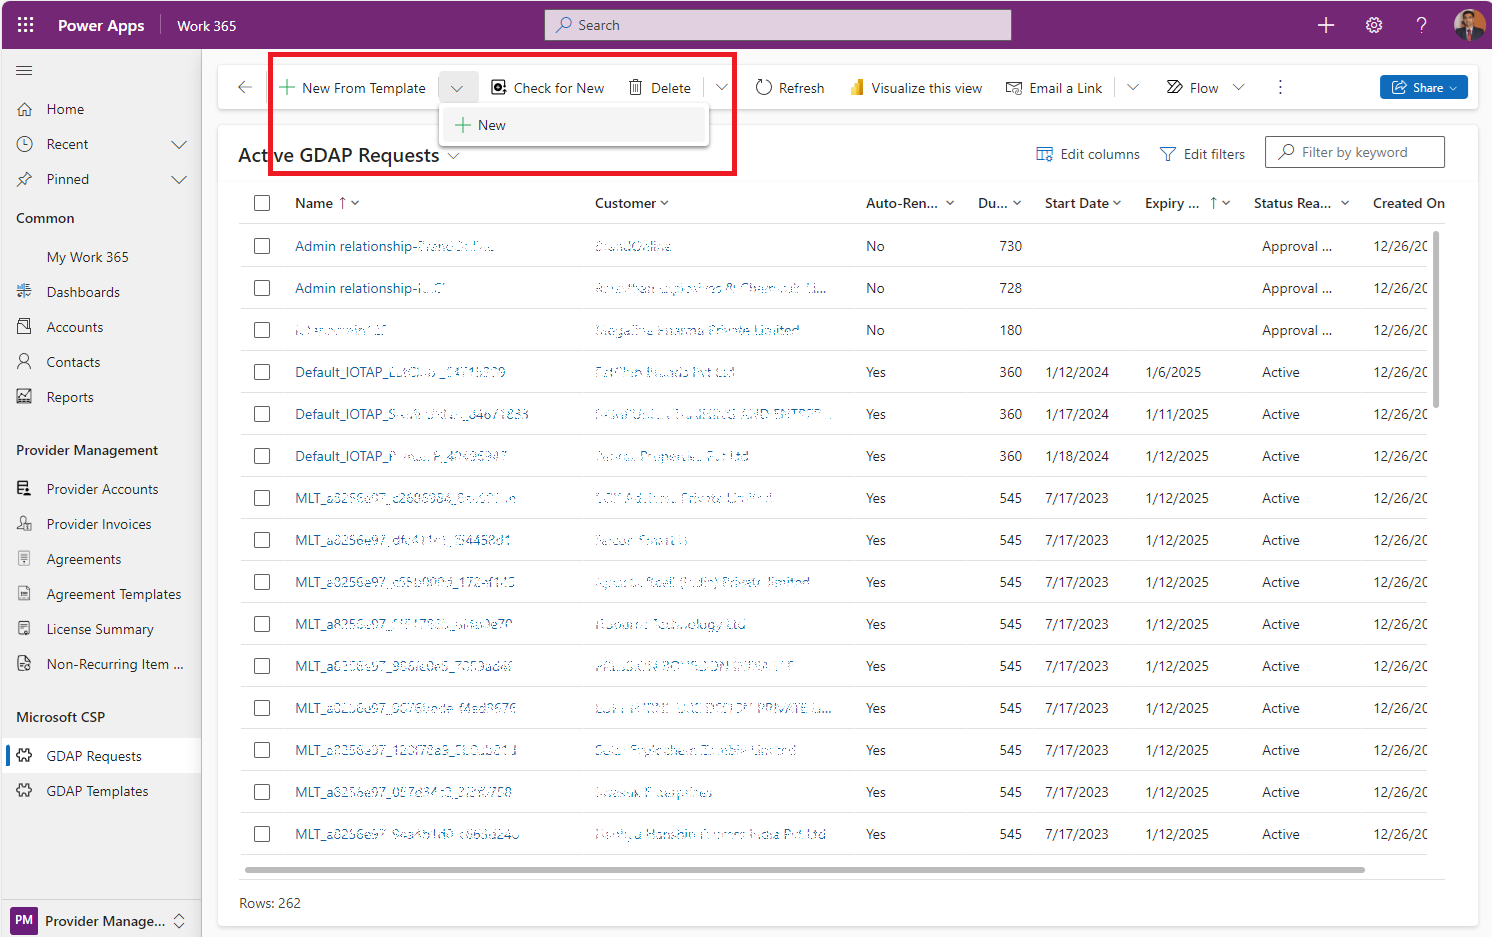The height and width of the screenshot is (937, 1492).
Task: Open the Email a Link dropdown chevron
Action: pos(1133,87)
